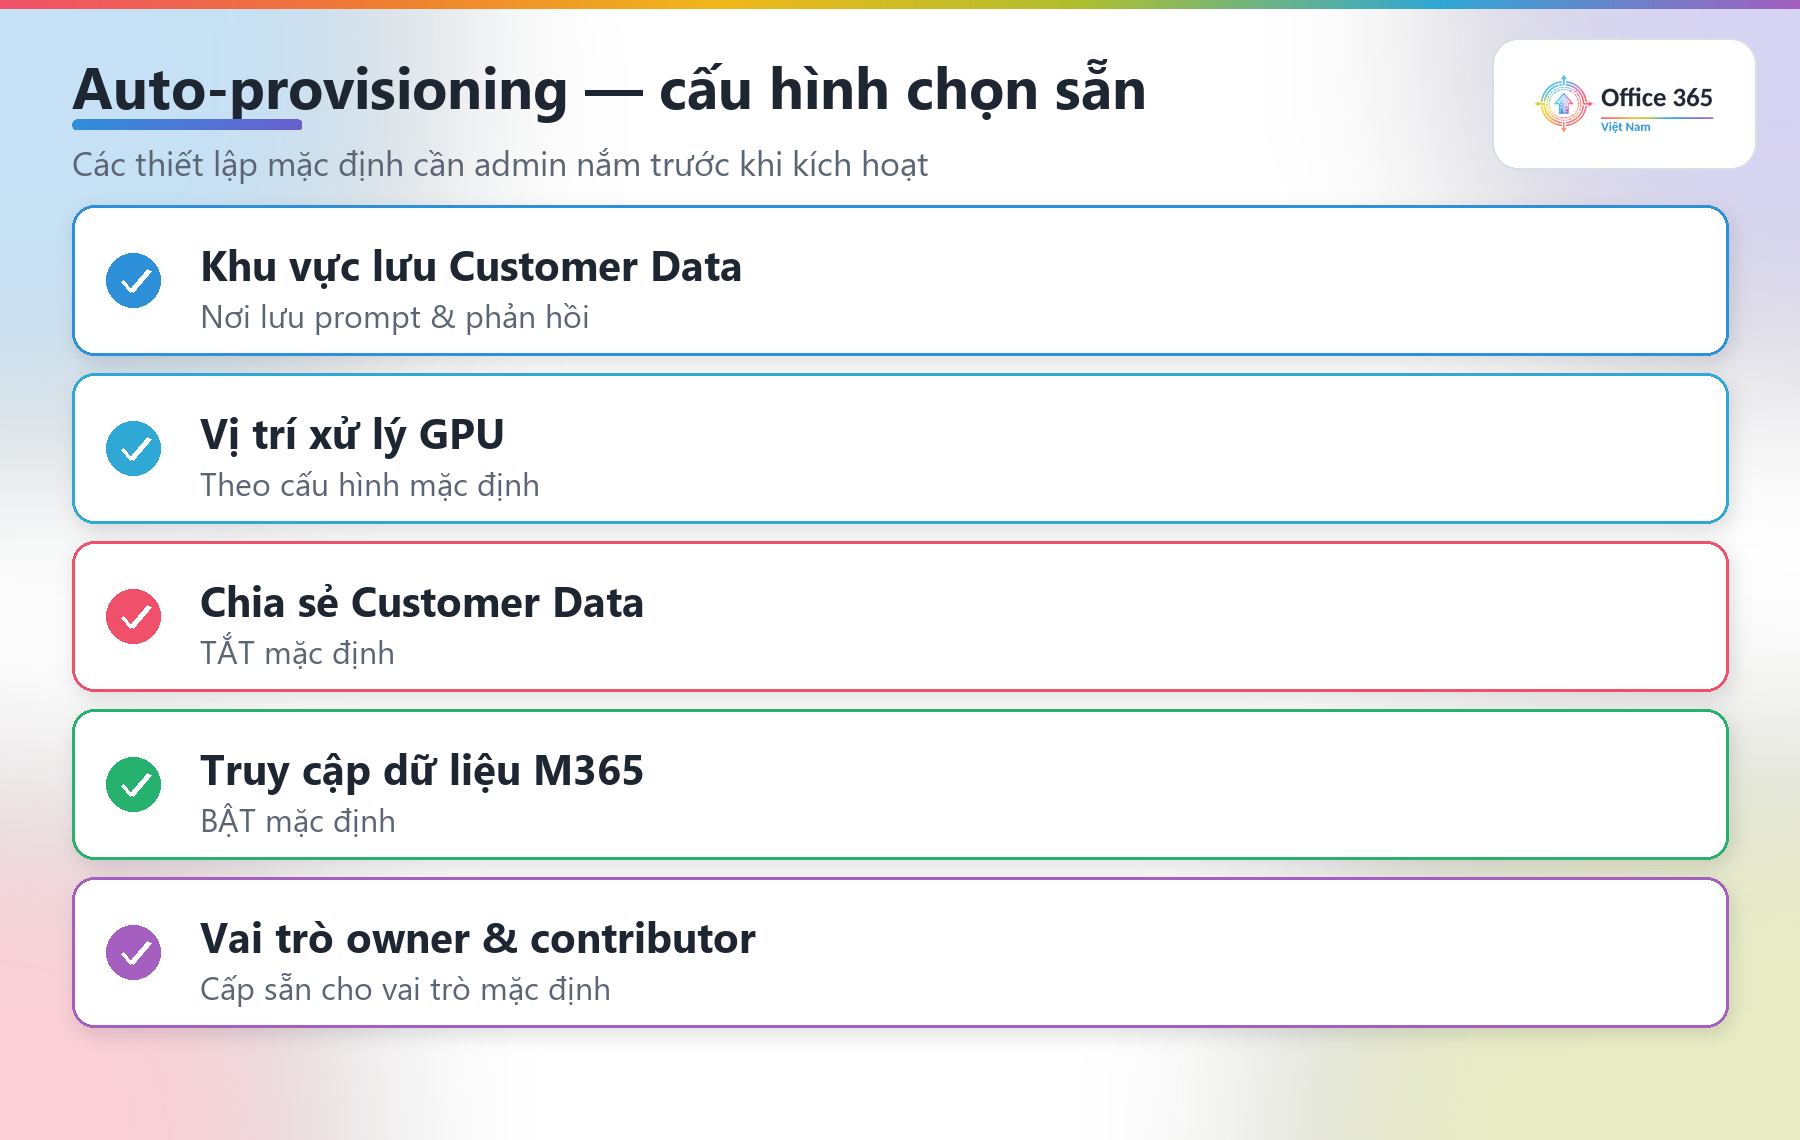The height and width of the screenshot is (1140, 1800).
Task: Select the heading 'Vị trí xử lý GPU'
Action: 352,436
